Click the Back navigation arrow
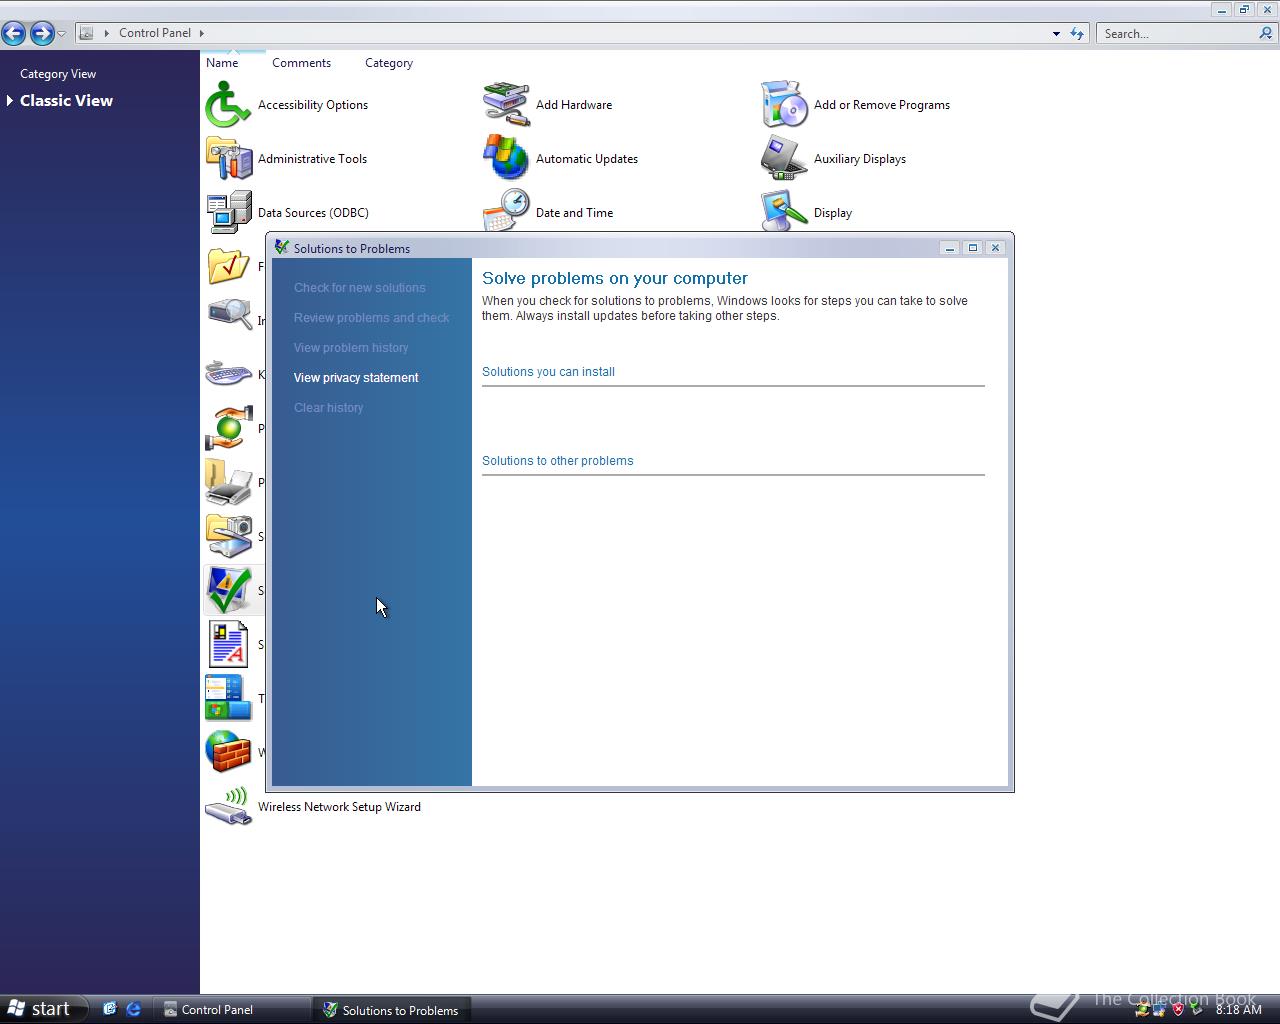This screenshot has height=1024, width=1280. (x=14, y=33)
